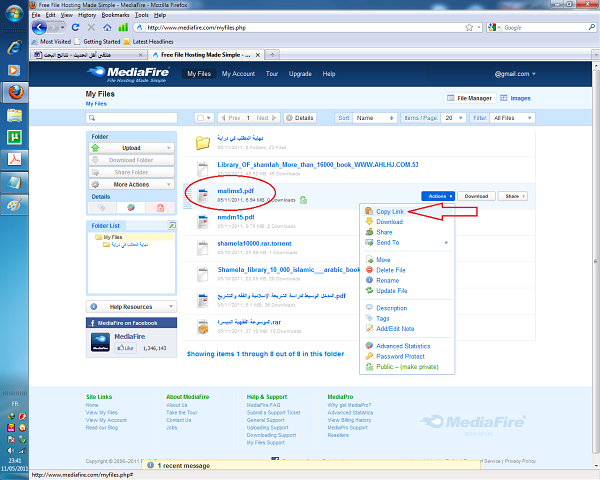Click the yellow folder icon in file list
600x480 pixels.
click(x=203, y=143)
